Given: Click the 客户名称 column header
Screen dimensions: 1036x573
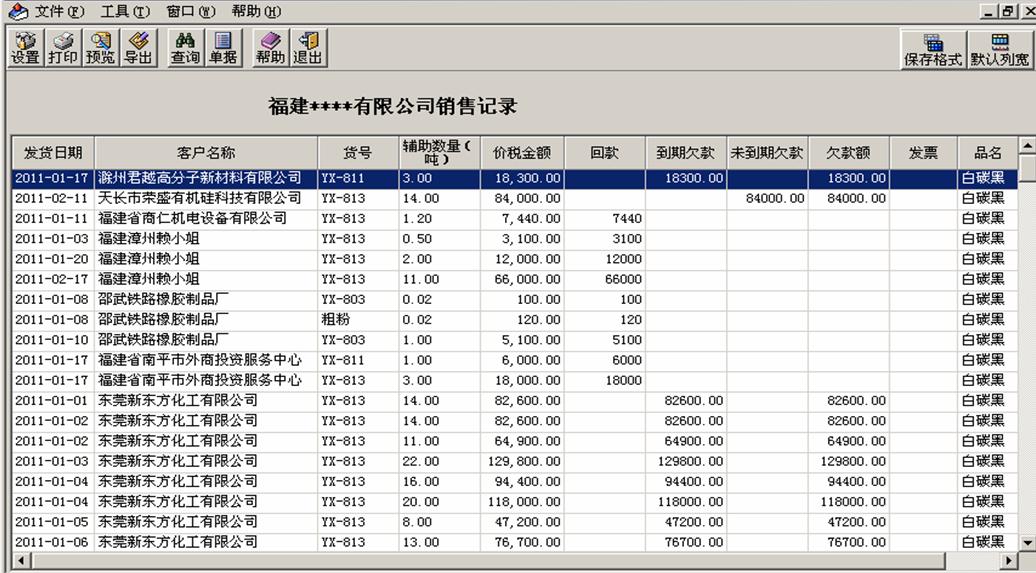Looking at the screenshot, I should coord(206,153).
